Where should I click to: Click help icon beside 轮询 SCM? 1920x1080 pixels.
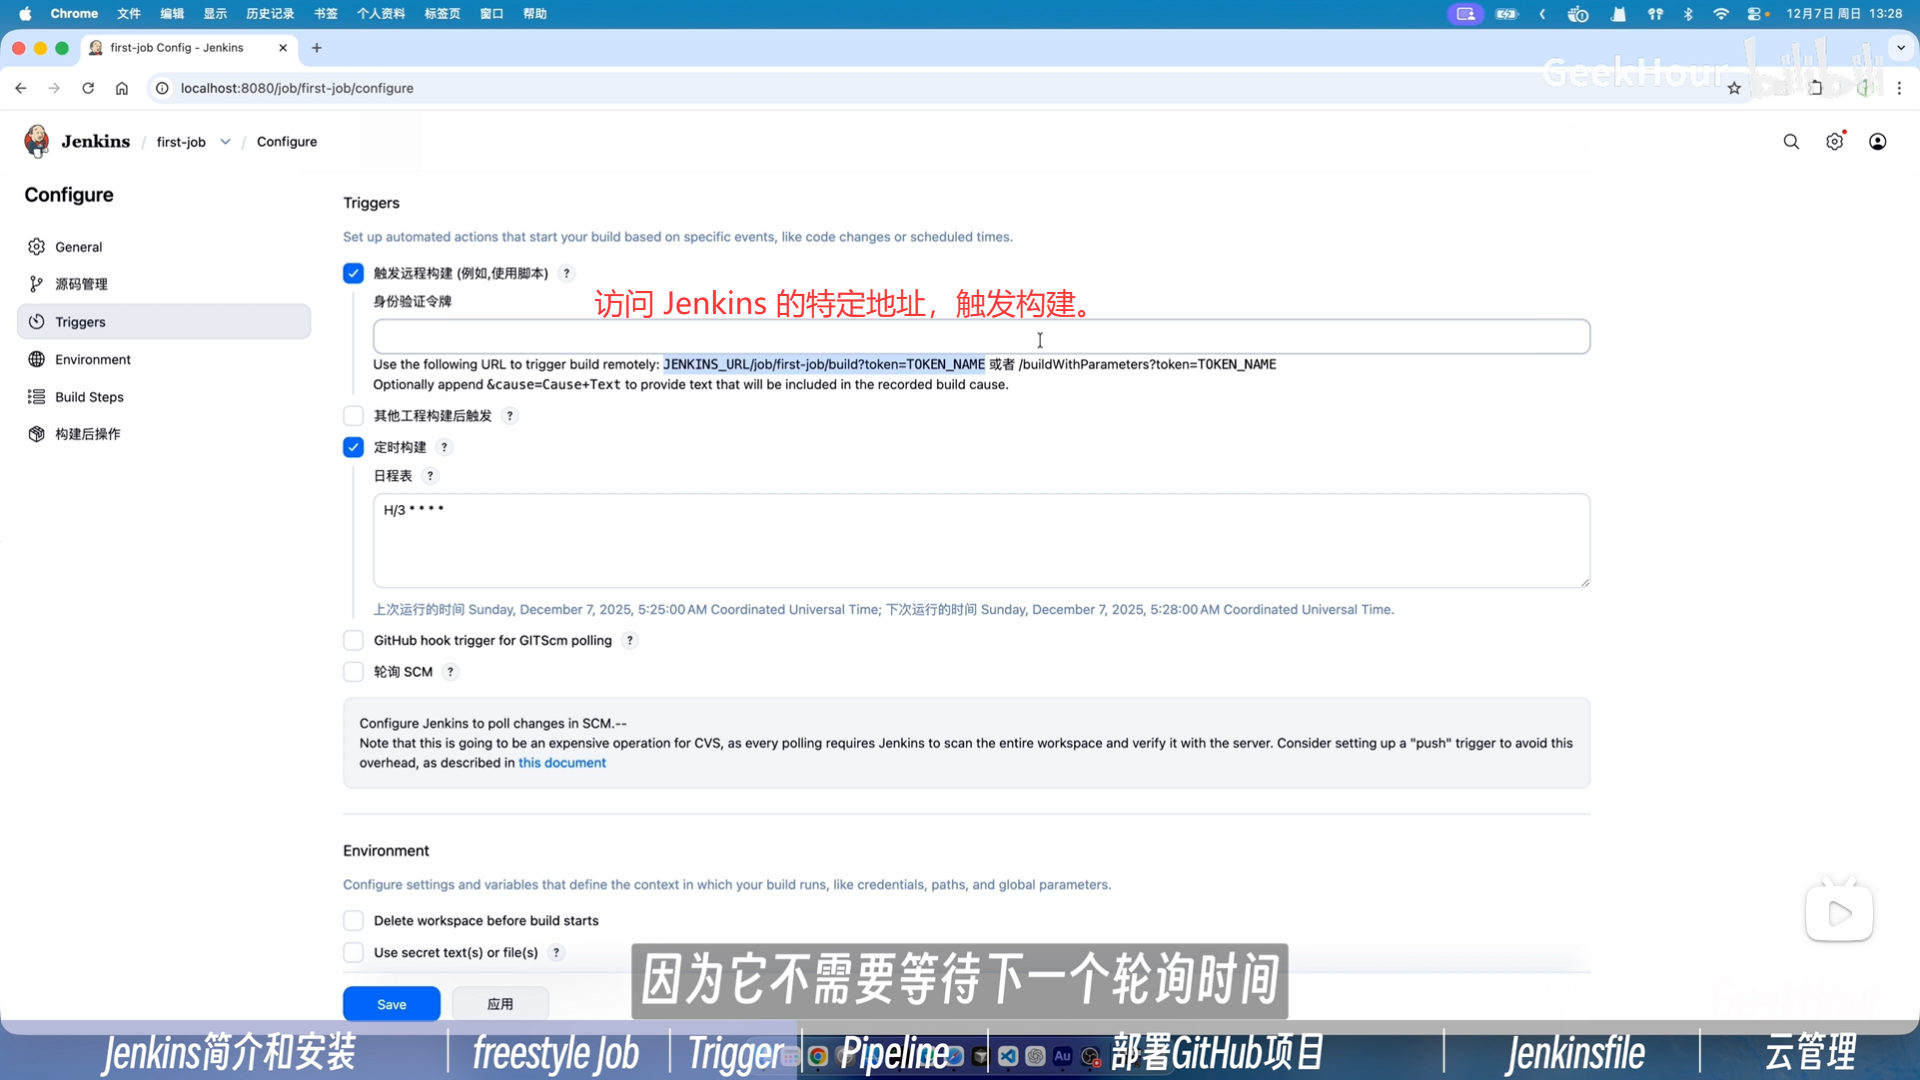click(450, 672)
